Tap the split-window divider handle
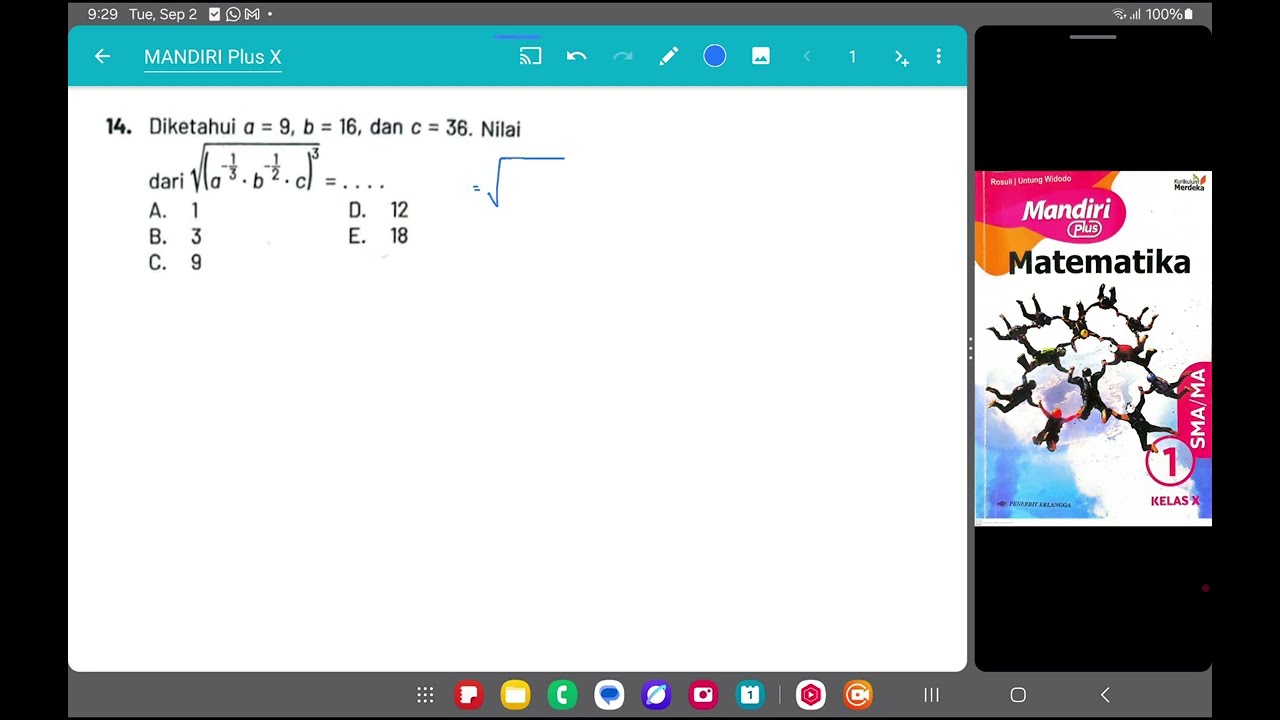This screenshot has width=1280, height=720. coord(970,348)
